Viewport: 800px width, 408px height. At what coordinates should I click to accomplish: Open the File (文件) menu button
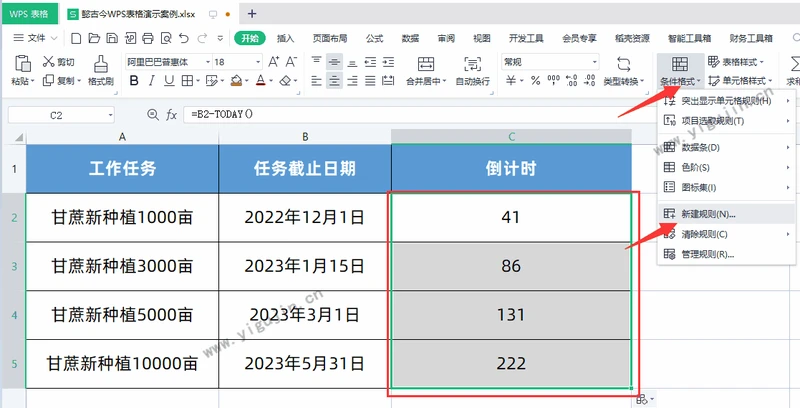point(35,38)
